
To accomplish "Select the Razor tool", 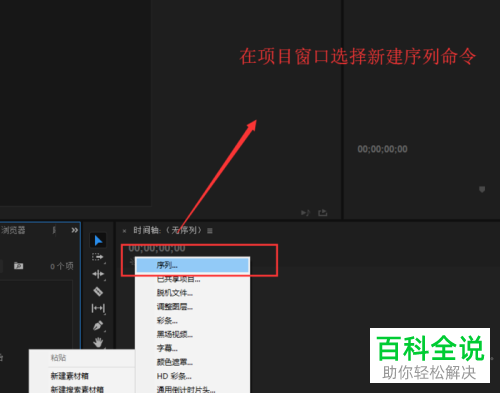I will point(98,292).
